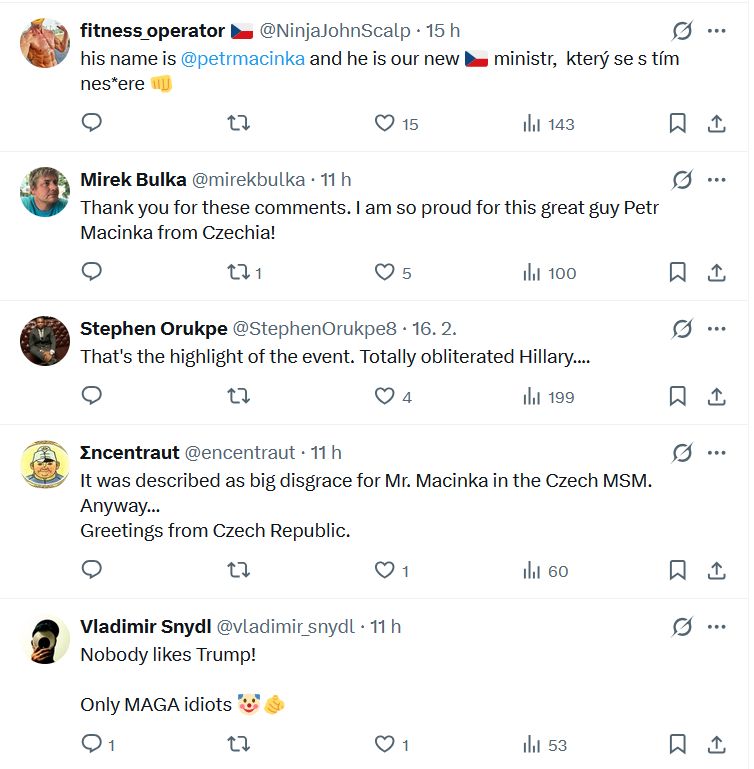Open Grok icon on Mirek Bulka's tweet
The height and width of the screenshot is (769, 754).
682,180
